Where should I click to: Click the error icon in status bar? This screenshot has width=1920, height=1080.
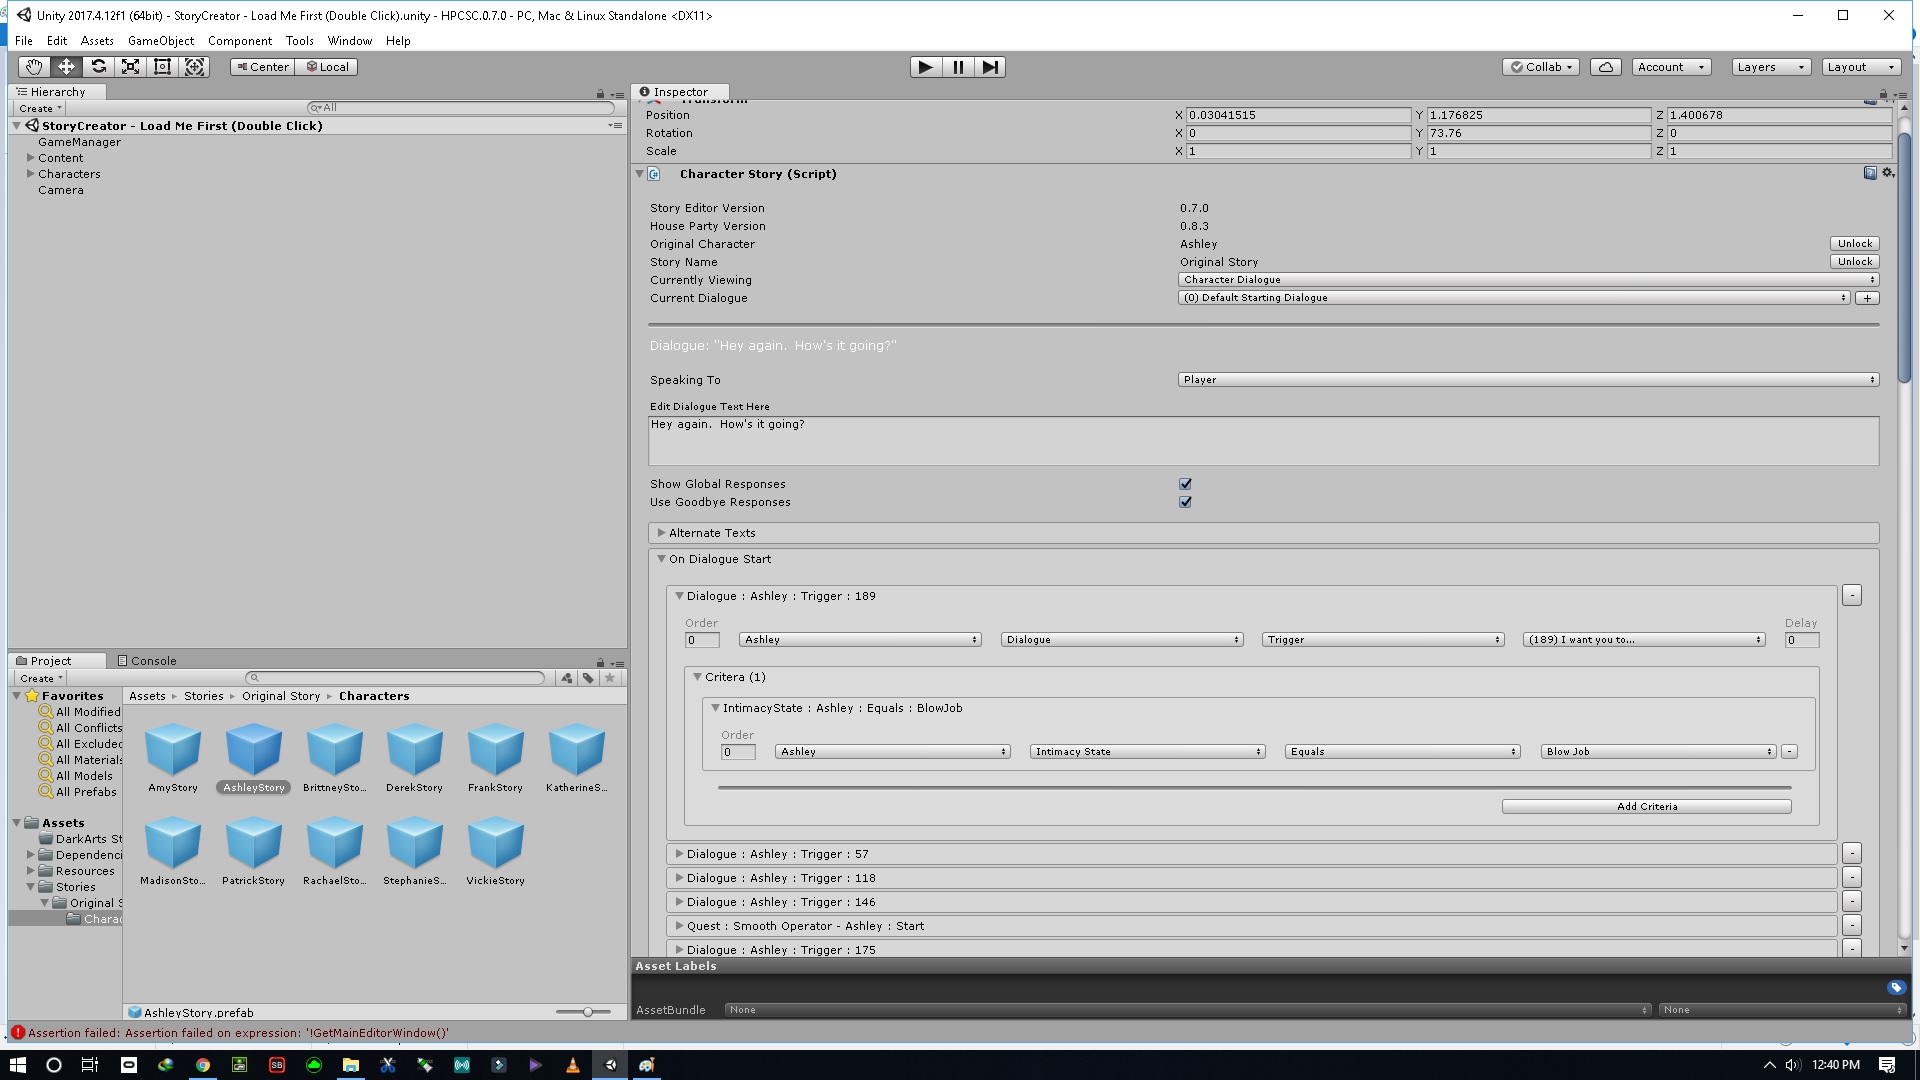tap(18, 1033)
